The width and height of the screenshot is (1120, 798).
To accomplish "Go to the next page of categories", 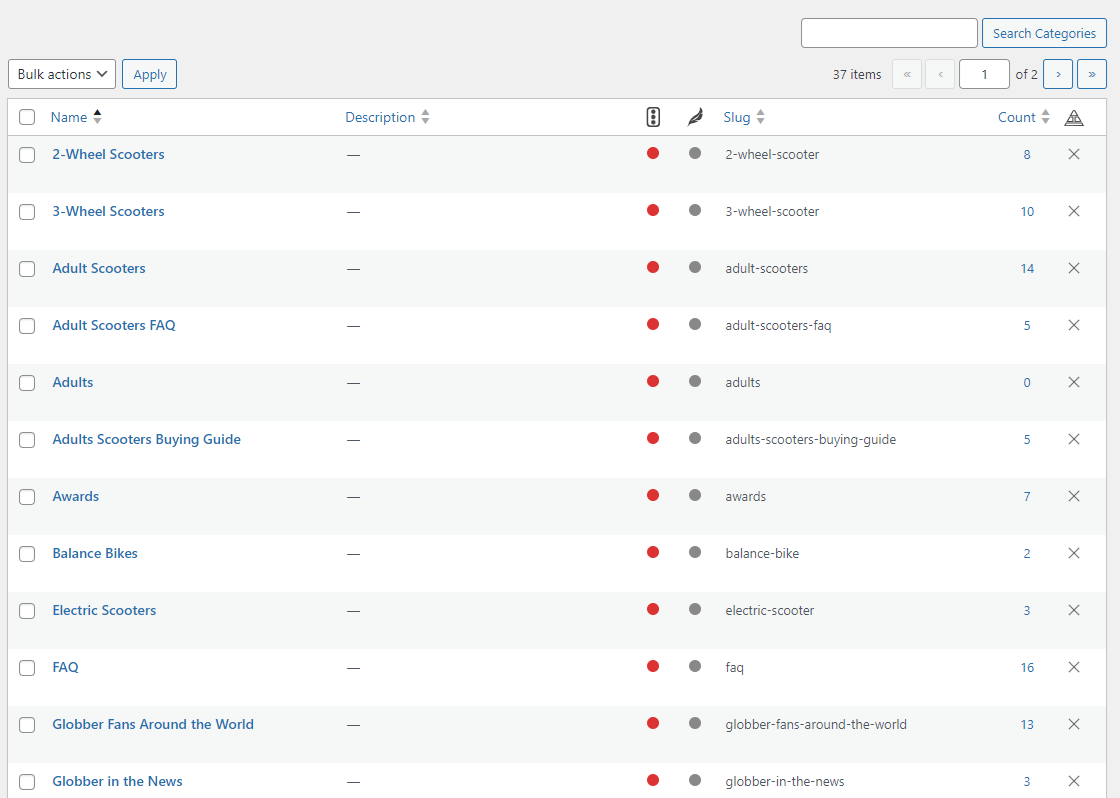I will pos(1058,74).
